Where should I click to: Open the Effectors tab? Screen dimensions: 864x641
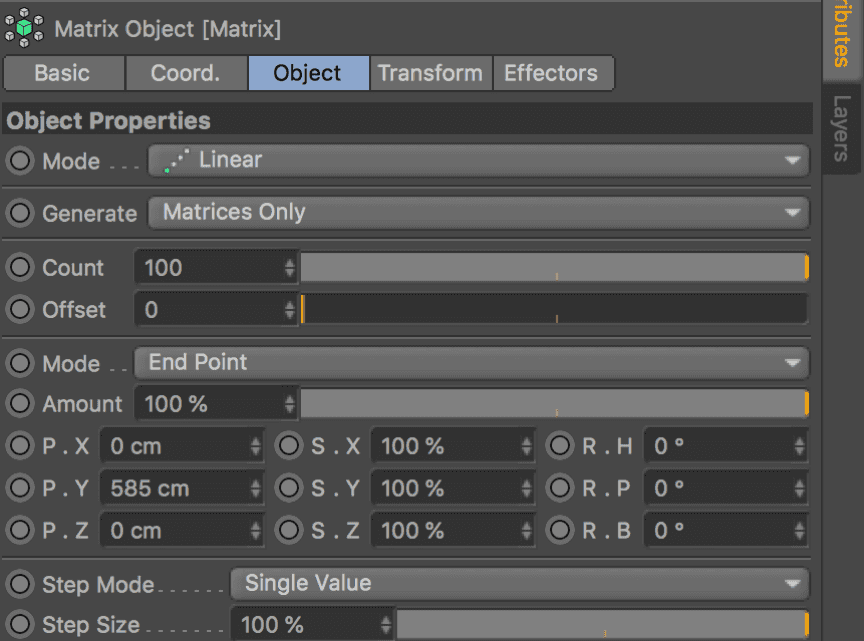tap(551, 73)
